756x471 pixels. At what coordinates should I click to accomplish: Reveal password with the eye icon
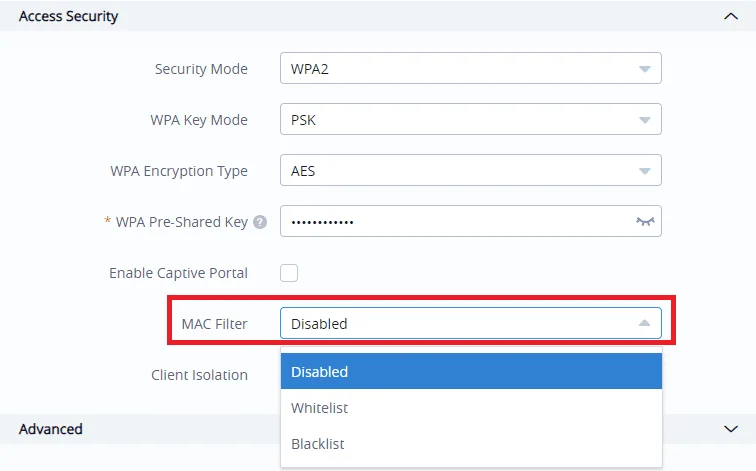click(x=645, y=221)
